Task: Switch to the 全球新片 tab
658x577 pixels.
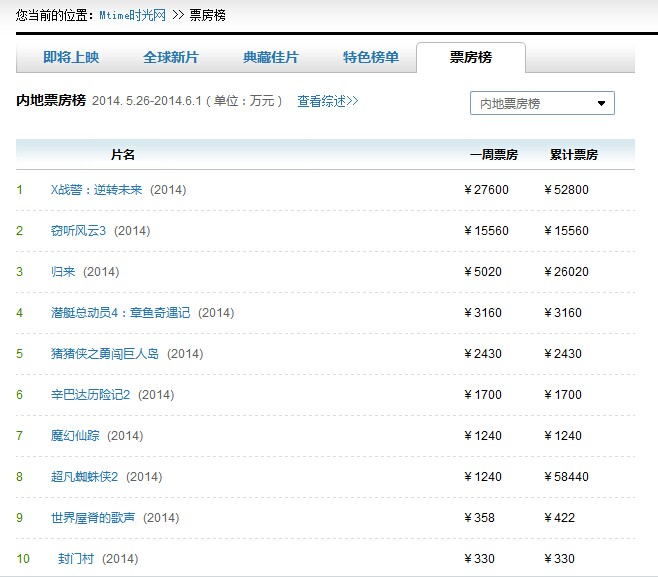Action: click(171, 58)
